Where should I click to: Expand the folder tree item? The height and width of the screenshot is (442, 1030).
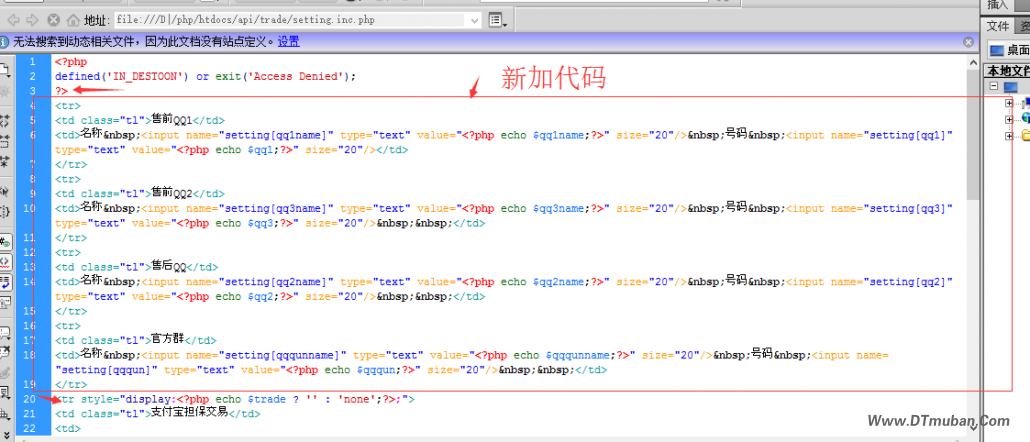click(1008, 135)
